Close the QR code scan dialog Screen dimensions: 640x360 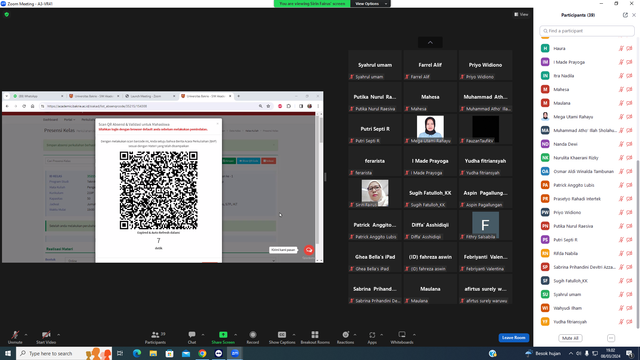click(x=218, y=124)
